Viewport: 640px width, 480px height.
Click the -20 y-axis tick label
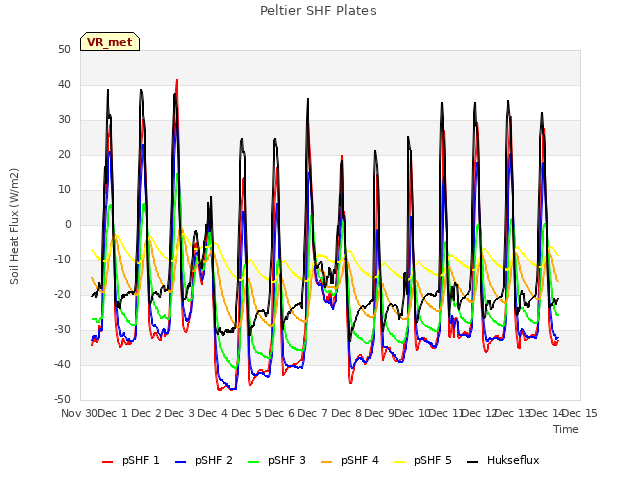point(63,295)
